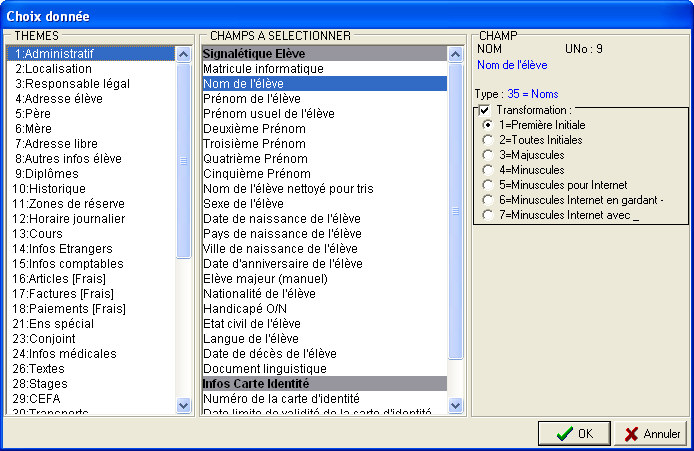Select the 2=Toutes Initiales radio option
Image resolution: width=694 pixels, height=451 pixels.
pyautogui.click(x=487, y=140)
